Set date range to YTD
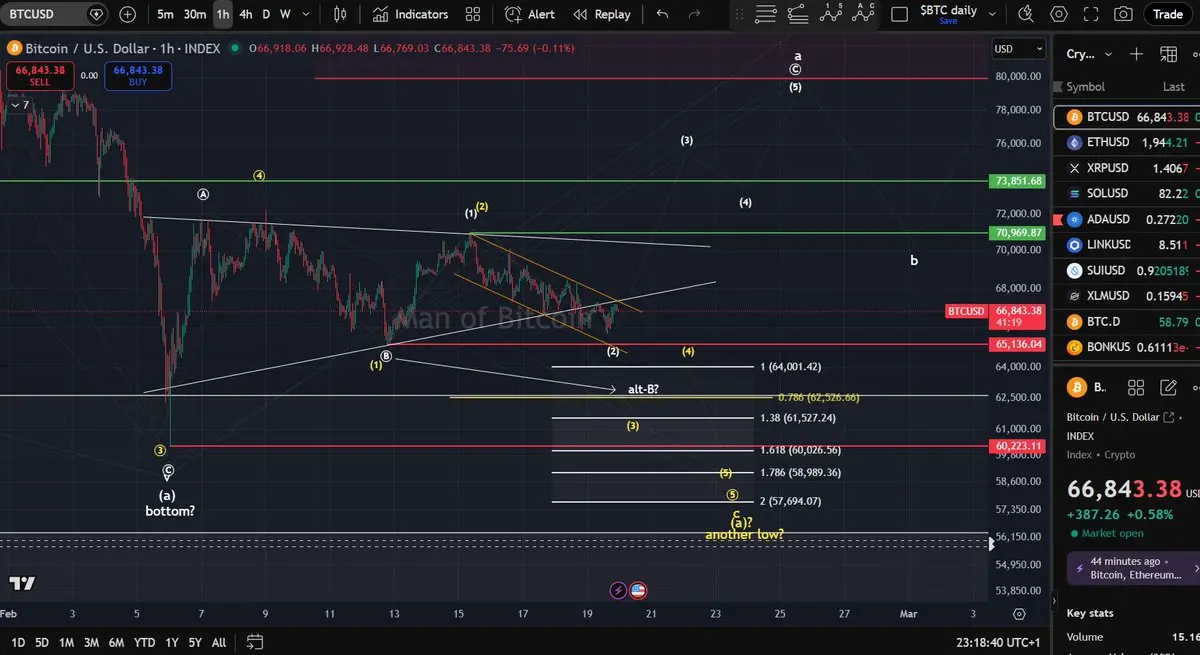The image size is (1200, 655). (x=144, y=642)
